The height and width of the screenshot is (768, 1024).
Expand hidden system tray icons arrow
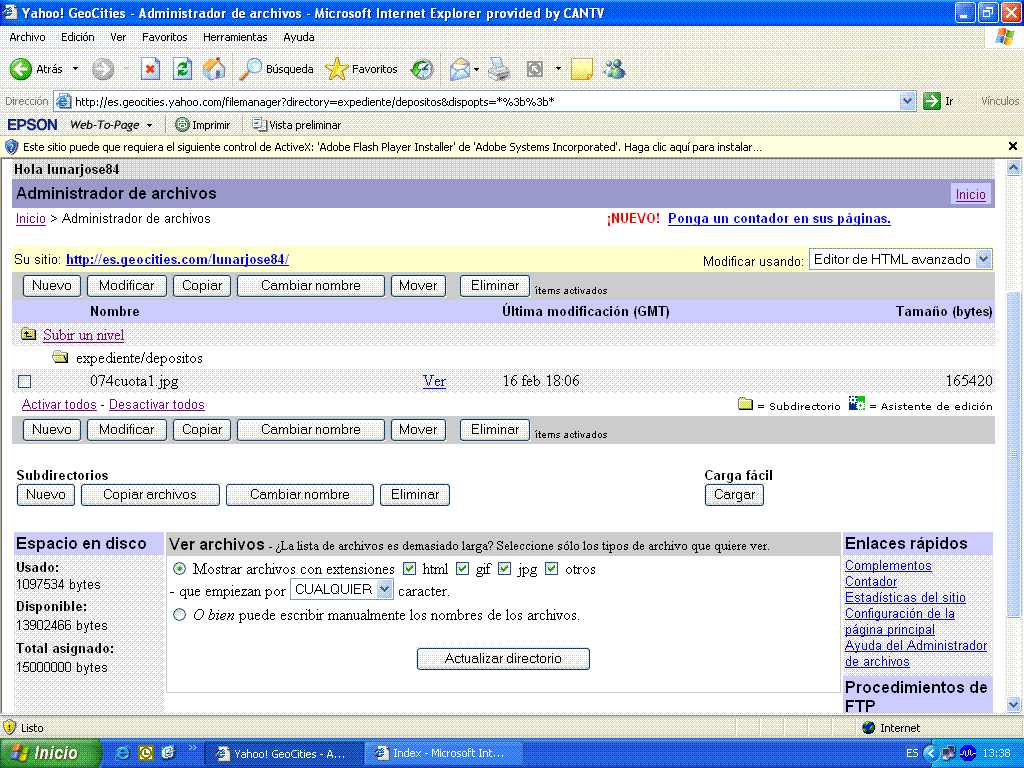[931, 754]
